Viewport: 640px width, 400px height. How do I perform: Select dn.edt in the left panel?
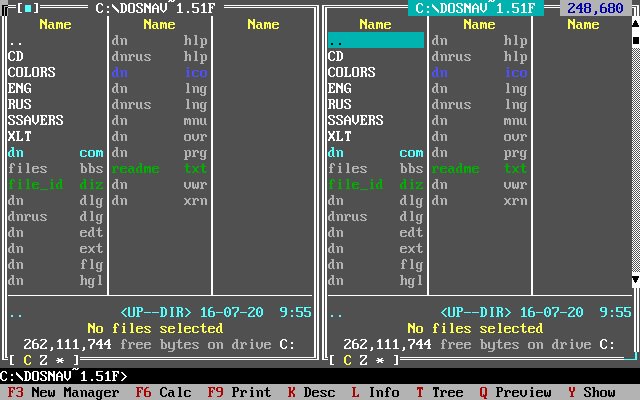click(x=56, y=232)
